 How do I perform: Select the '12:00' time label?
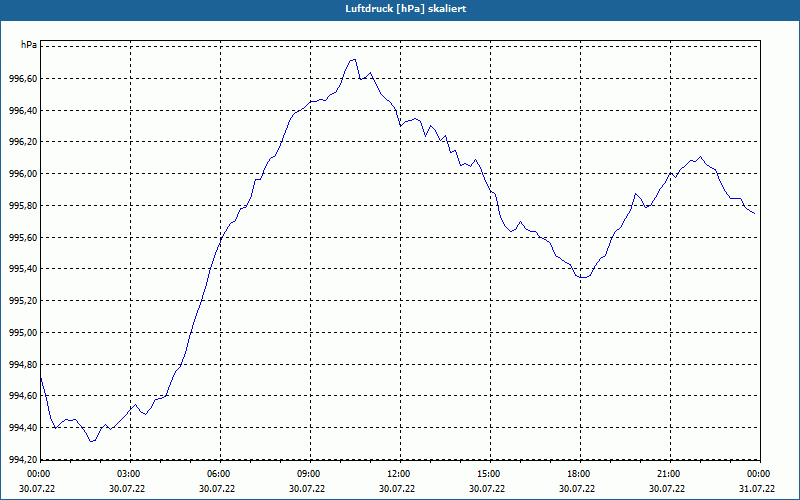tap(401, 474)
